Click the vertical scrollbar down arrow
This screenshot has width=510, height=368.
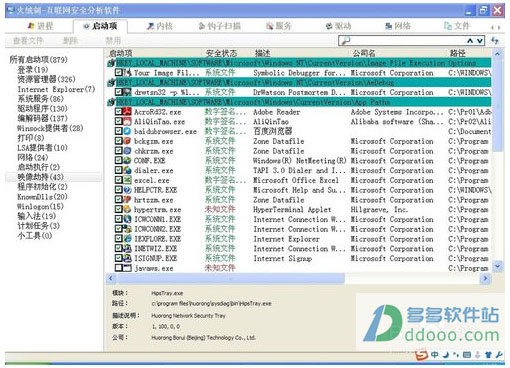tap(497, 267)
